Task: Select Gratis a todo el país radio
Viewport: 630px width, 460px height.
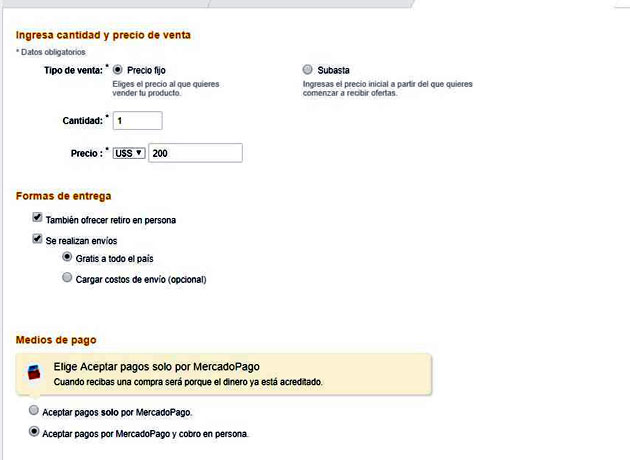Action: (x=67, y=257)
